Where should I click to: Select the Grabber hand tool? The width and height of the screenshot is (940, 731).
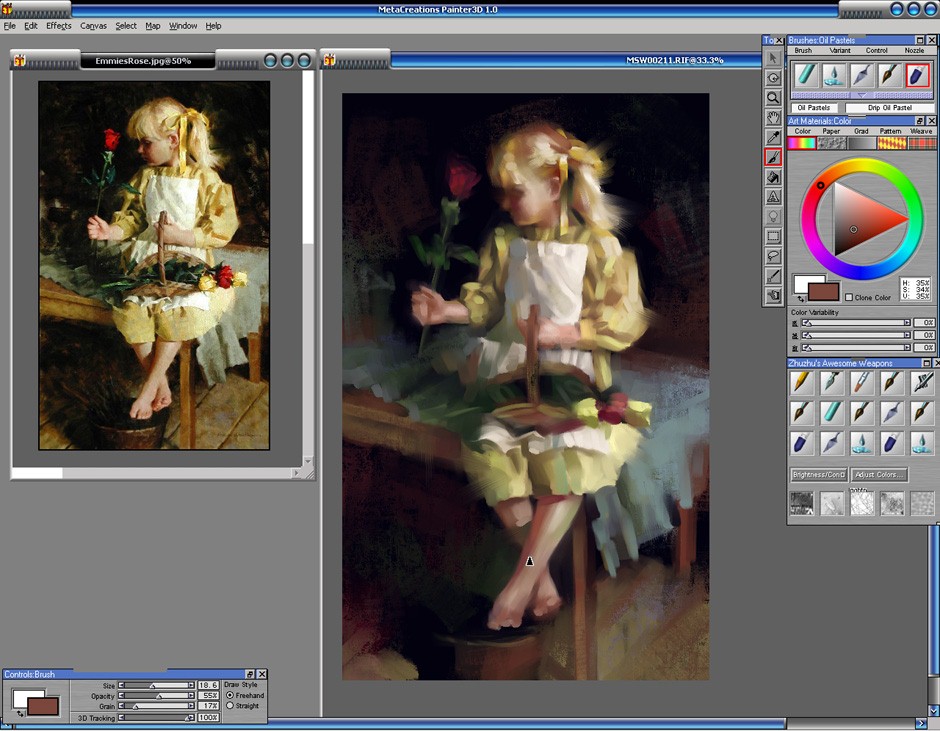[773, 118]
